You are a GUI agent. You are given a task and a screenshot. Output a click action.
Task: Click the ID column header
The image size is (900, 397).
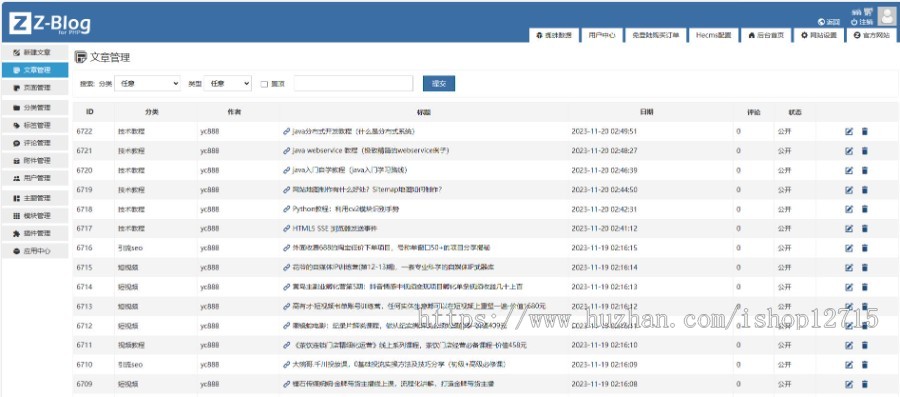tap(90, 112)
